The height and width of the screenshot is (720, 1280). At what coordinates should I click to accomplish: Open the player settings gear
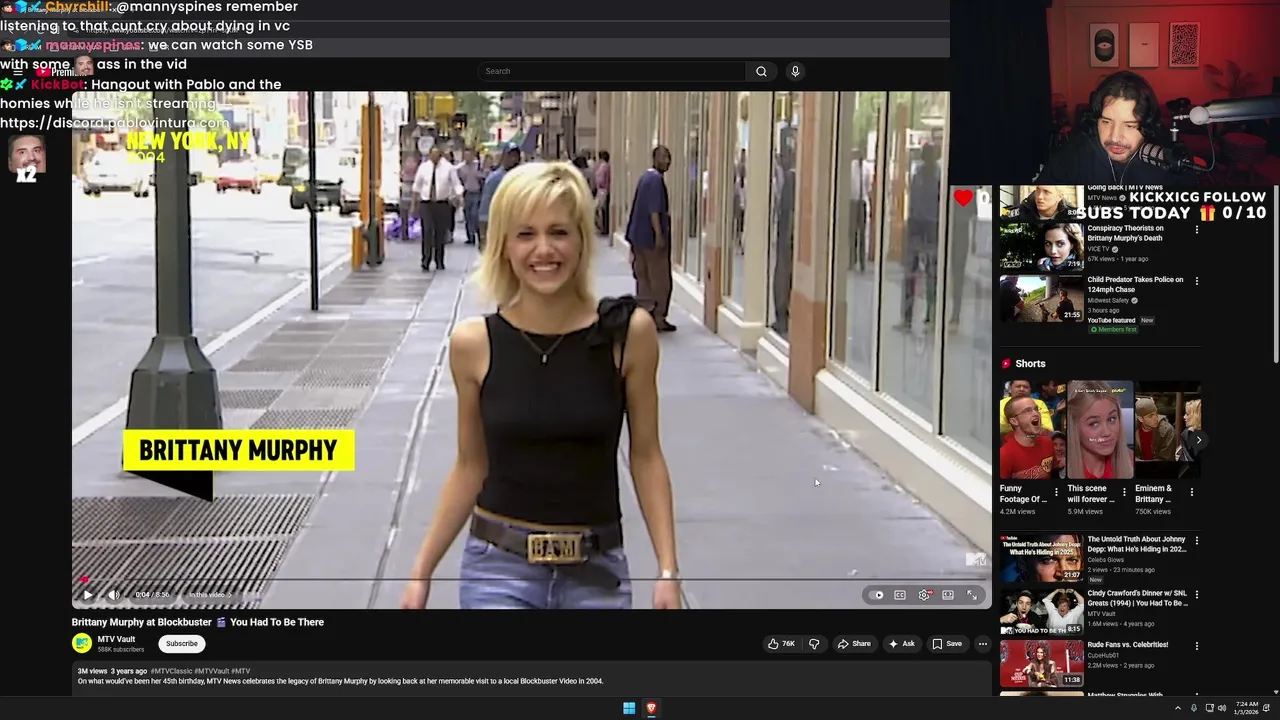click(924, 595)
